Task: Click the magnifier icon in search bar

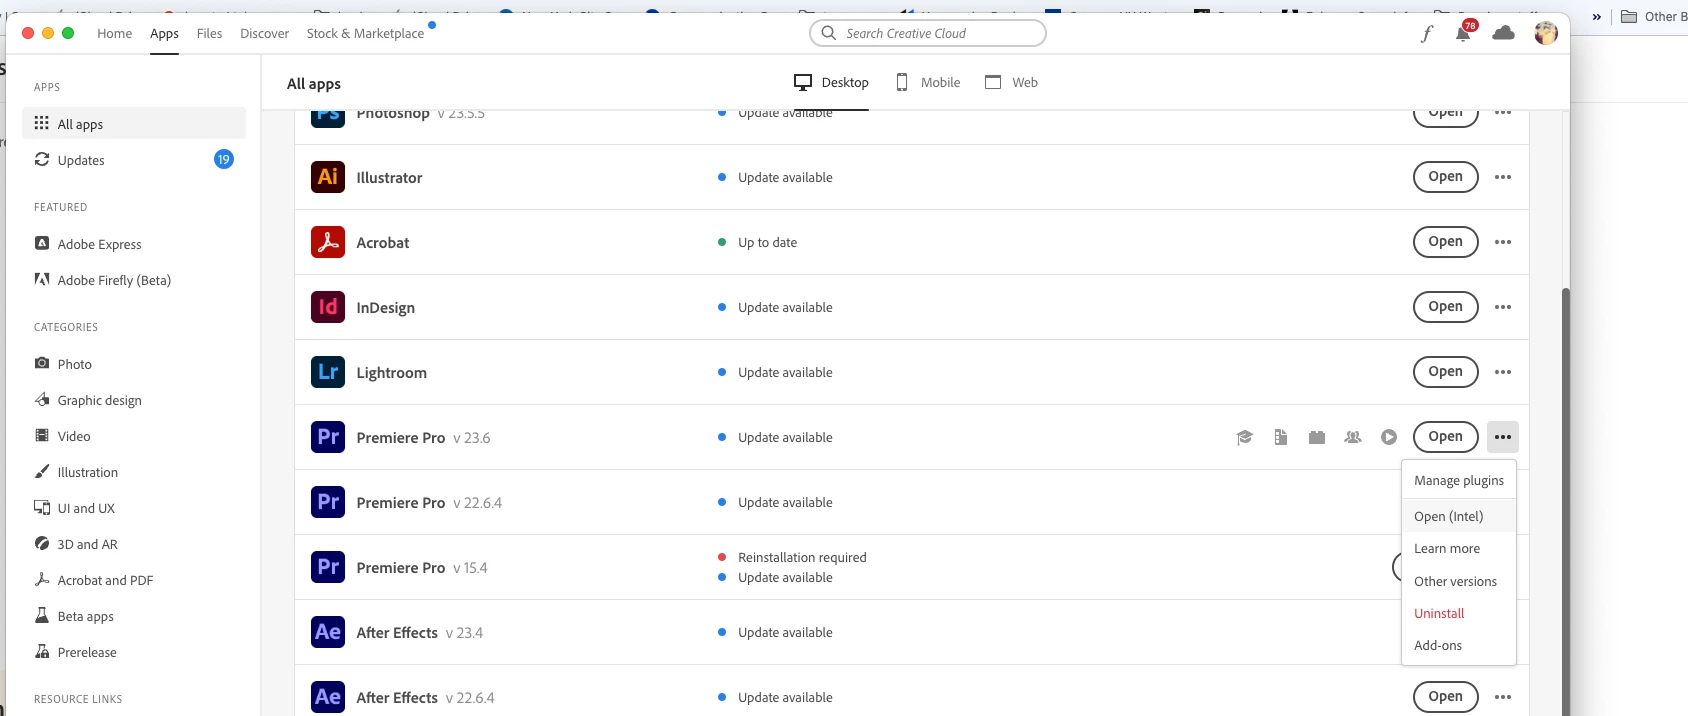Action: [828, 33]
